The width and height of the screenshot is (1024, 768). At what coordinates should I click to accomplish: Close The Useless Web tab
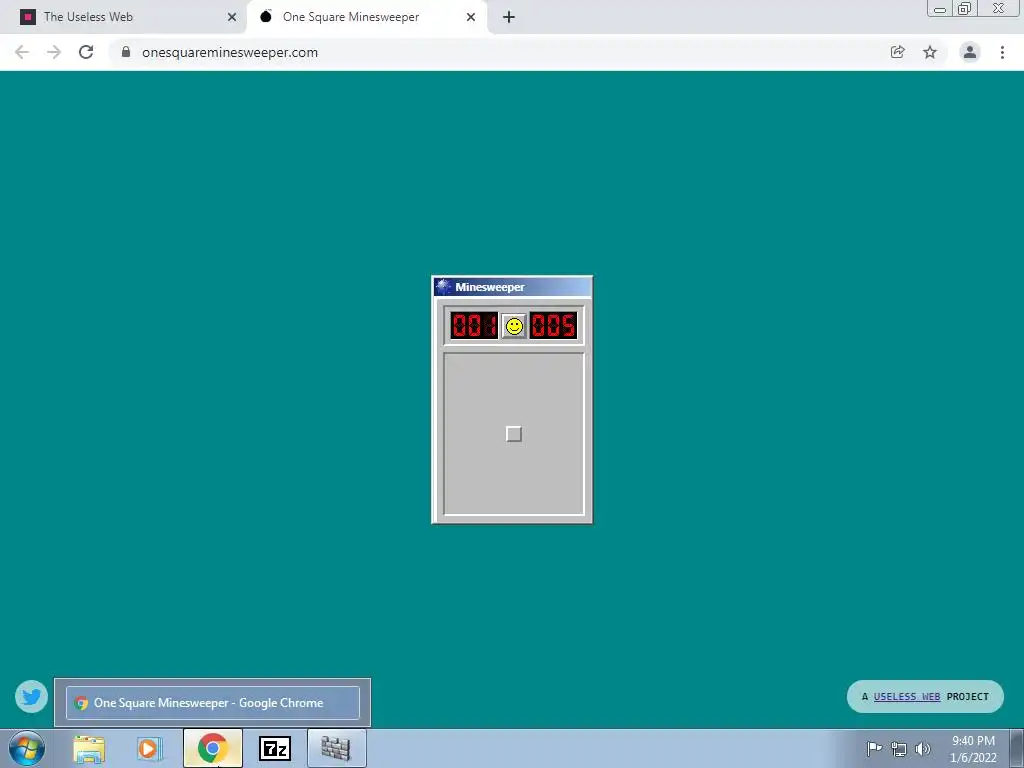[x=232, y=17]
